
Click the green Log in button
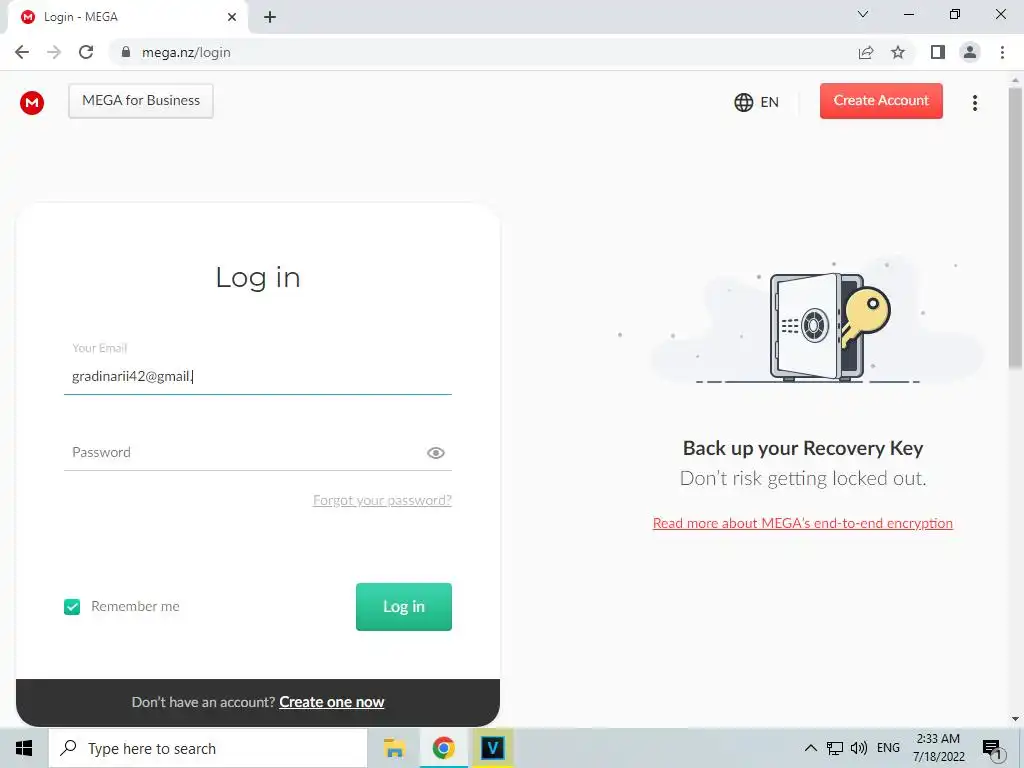[x=404, y=607]
